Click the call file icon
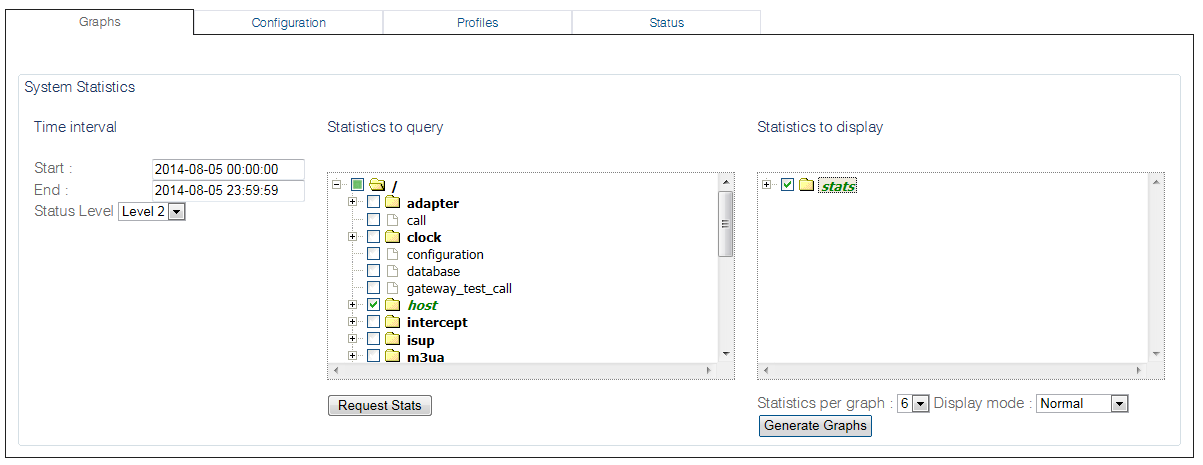 coord(392,220)
